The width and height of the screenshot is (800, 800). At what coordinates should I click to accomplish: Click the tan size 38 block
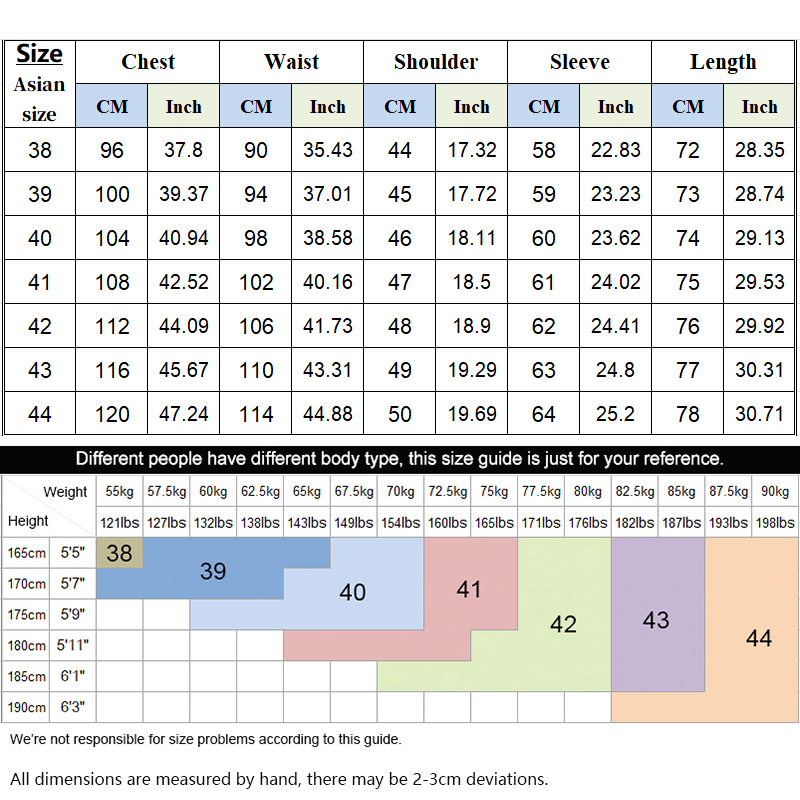point(119,553)
